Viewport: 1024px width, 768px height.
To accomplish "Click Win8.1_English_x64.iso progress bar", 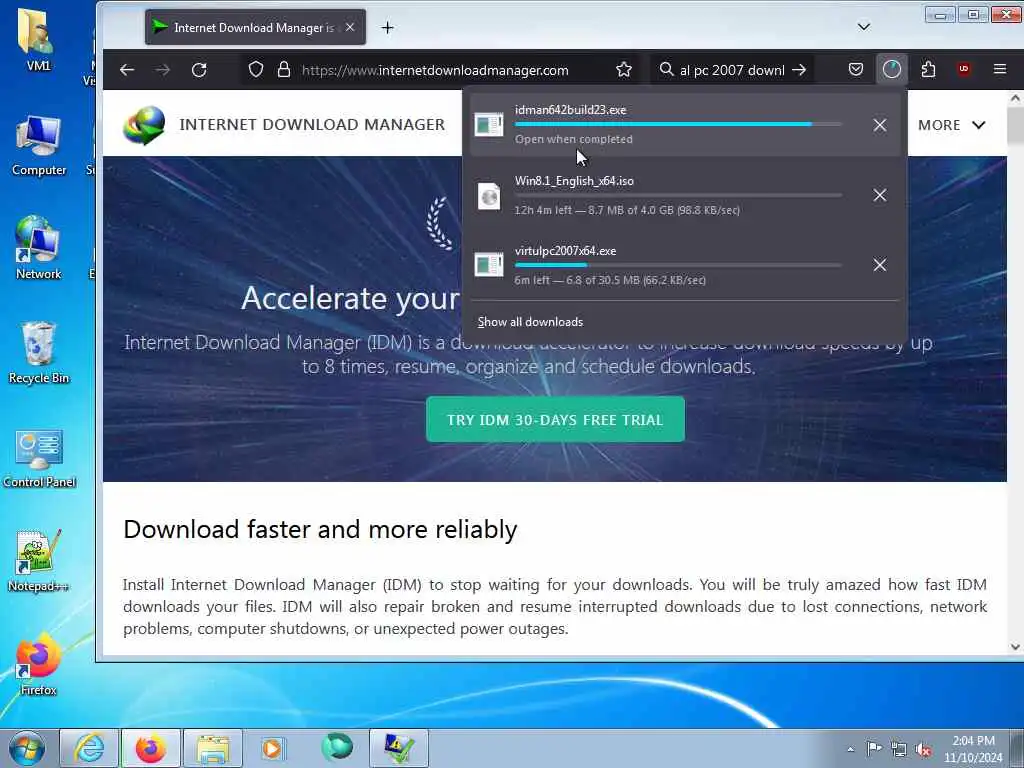I will [x=678, y=195].
